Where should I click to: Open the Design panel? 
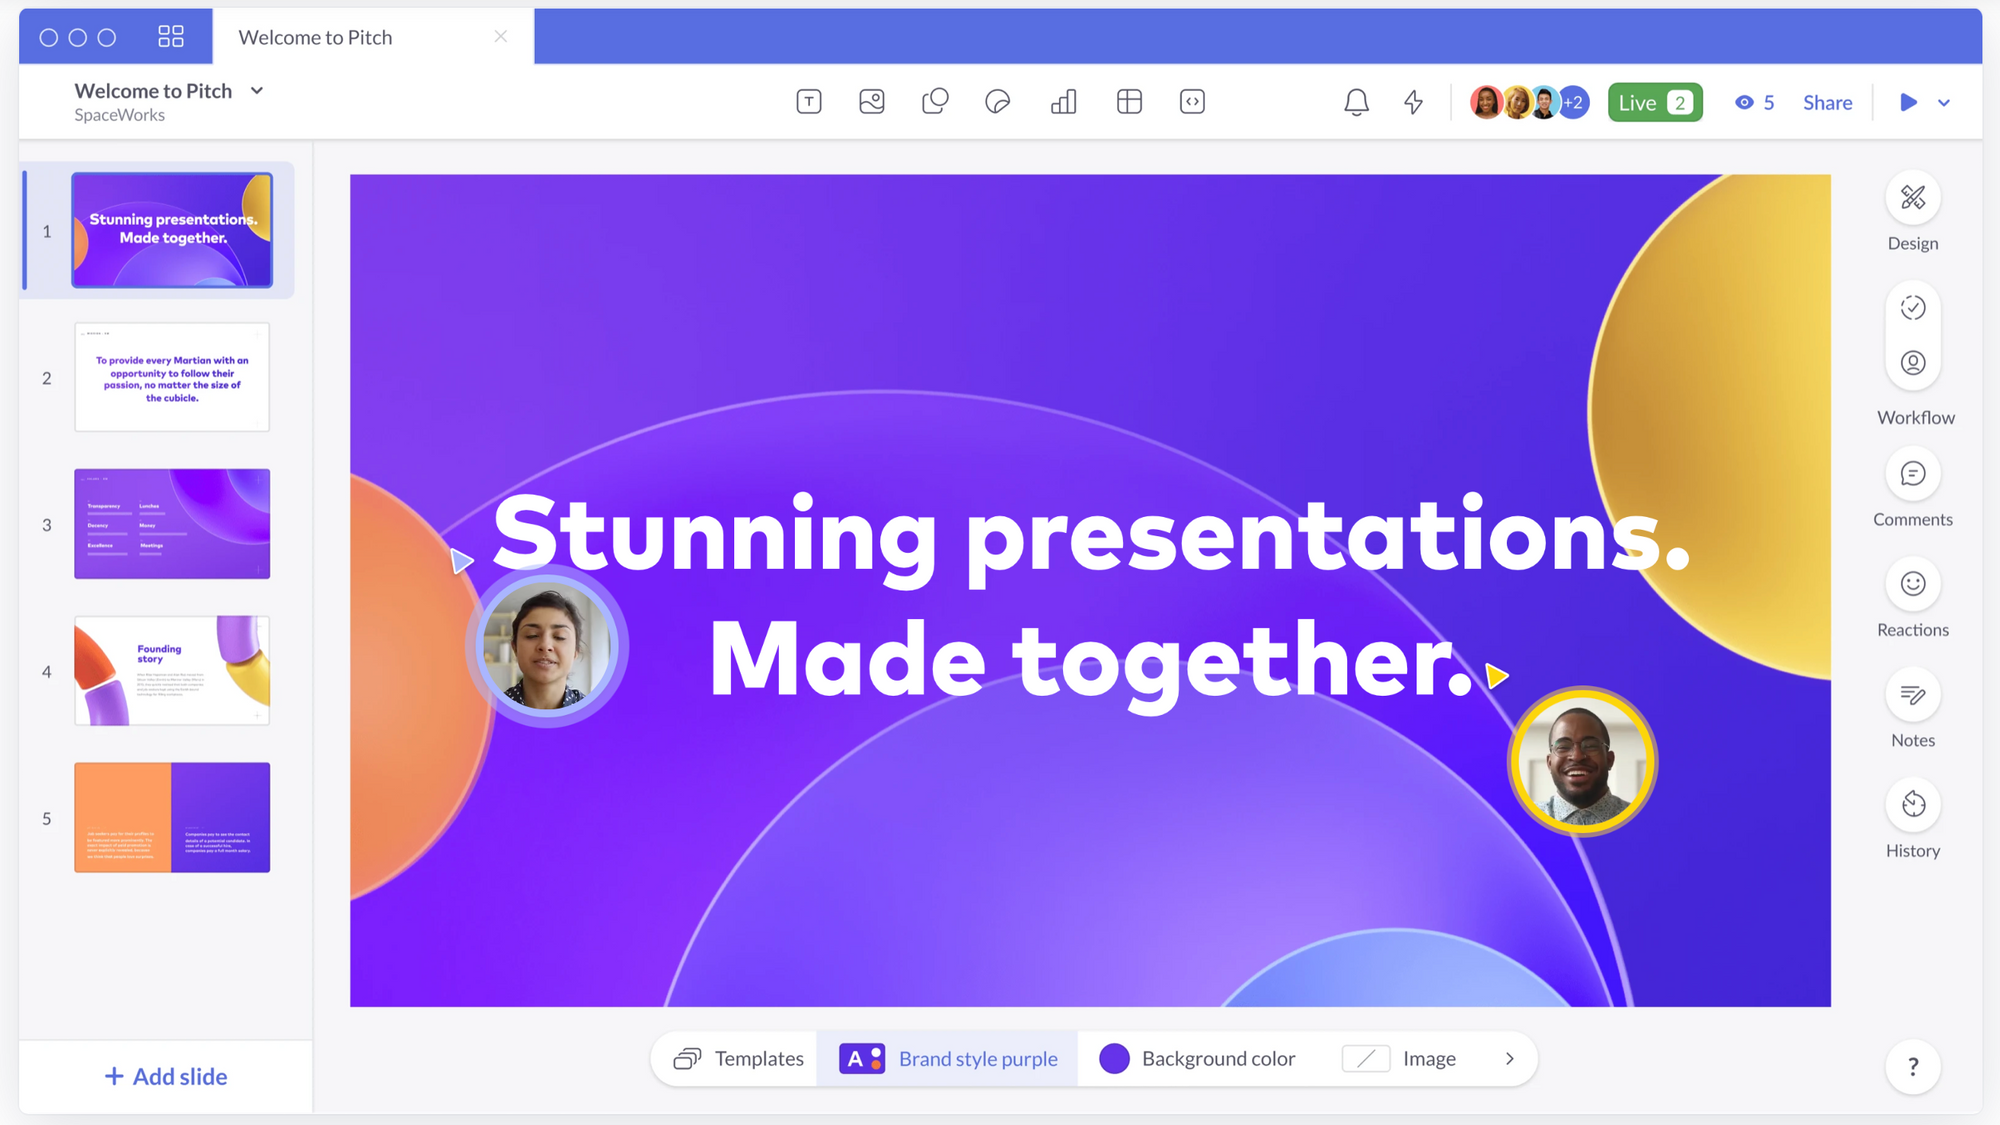1912,198
